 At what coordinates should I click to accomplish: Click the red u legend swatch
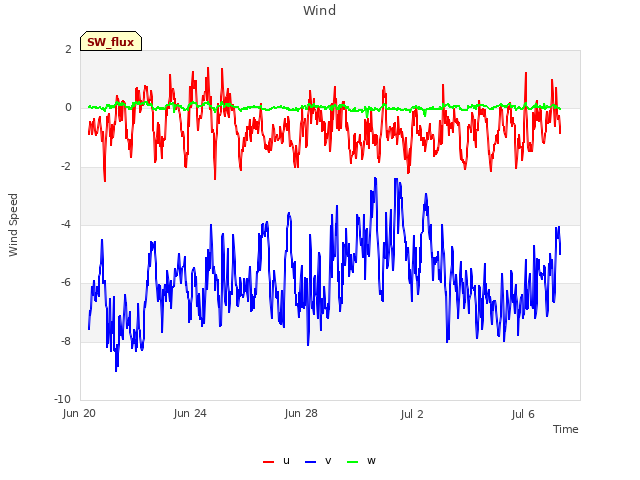coord(268,462)
